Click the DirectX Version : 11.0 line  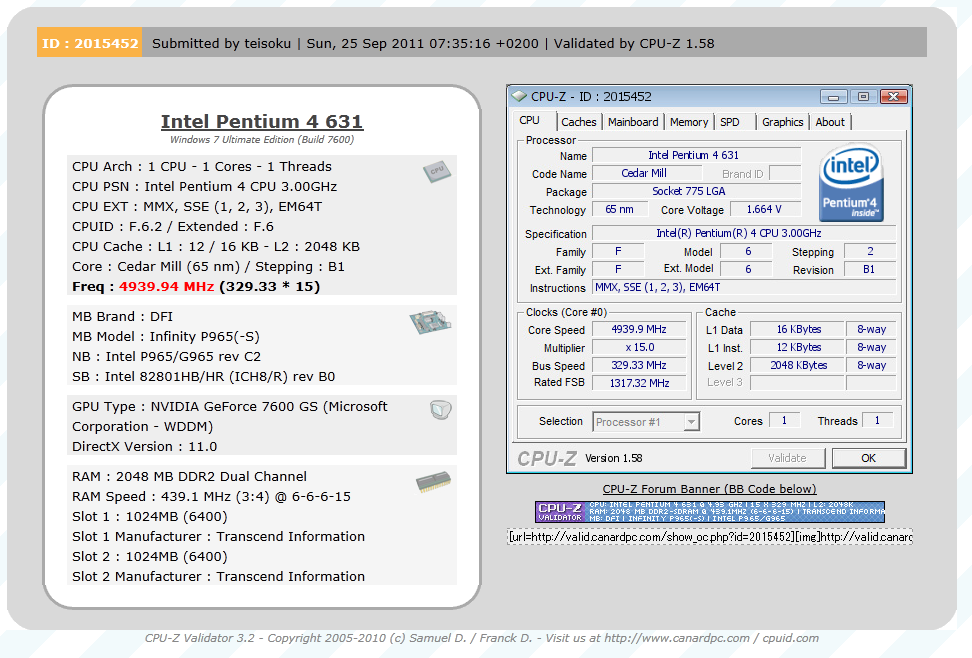(x=144, y=447)
